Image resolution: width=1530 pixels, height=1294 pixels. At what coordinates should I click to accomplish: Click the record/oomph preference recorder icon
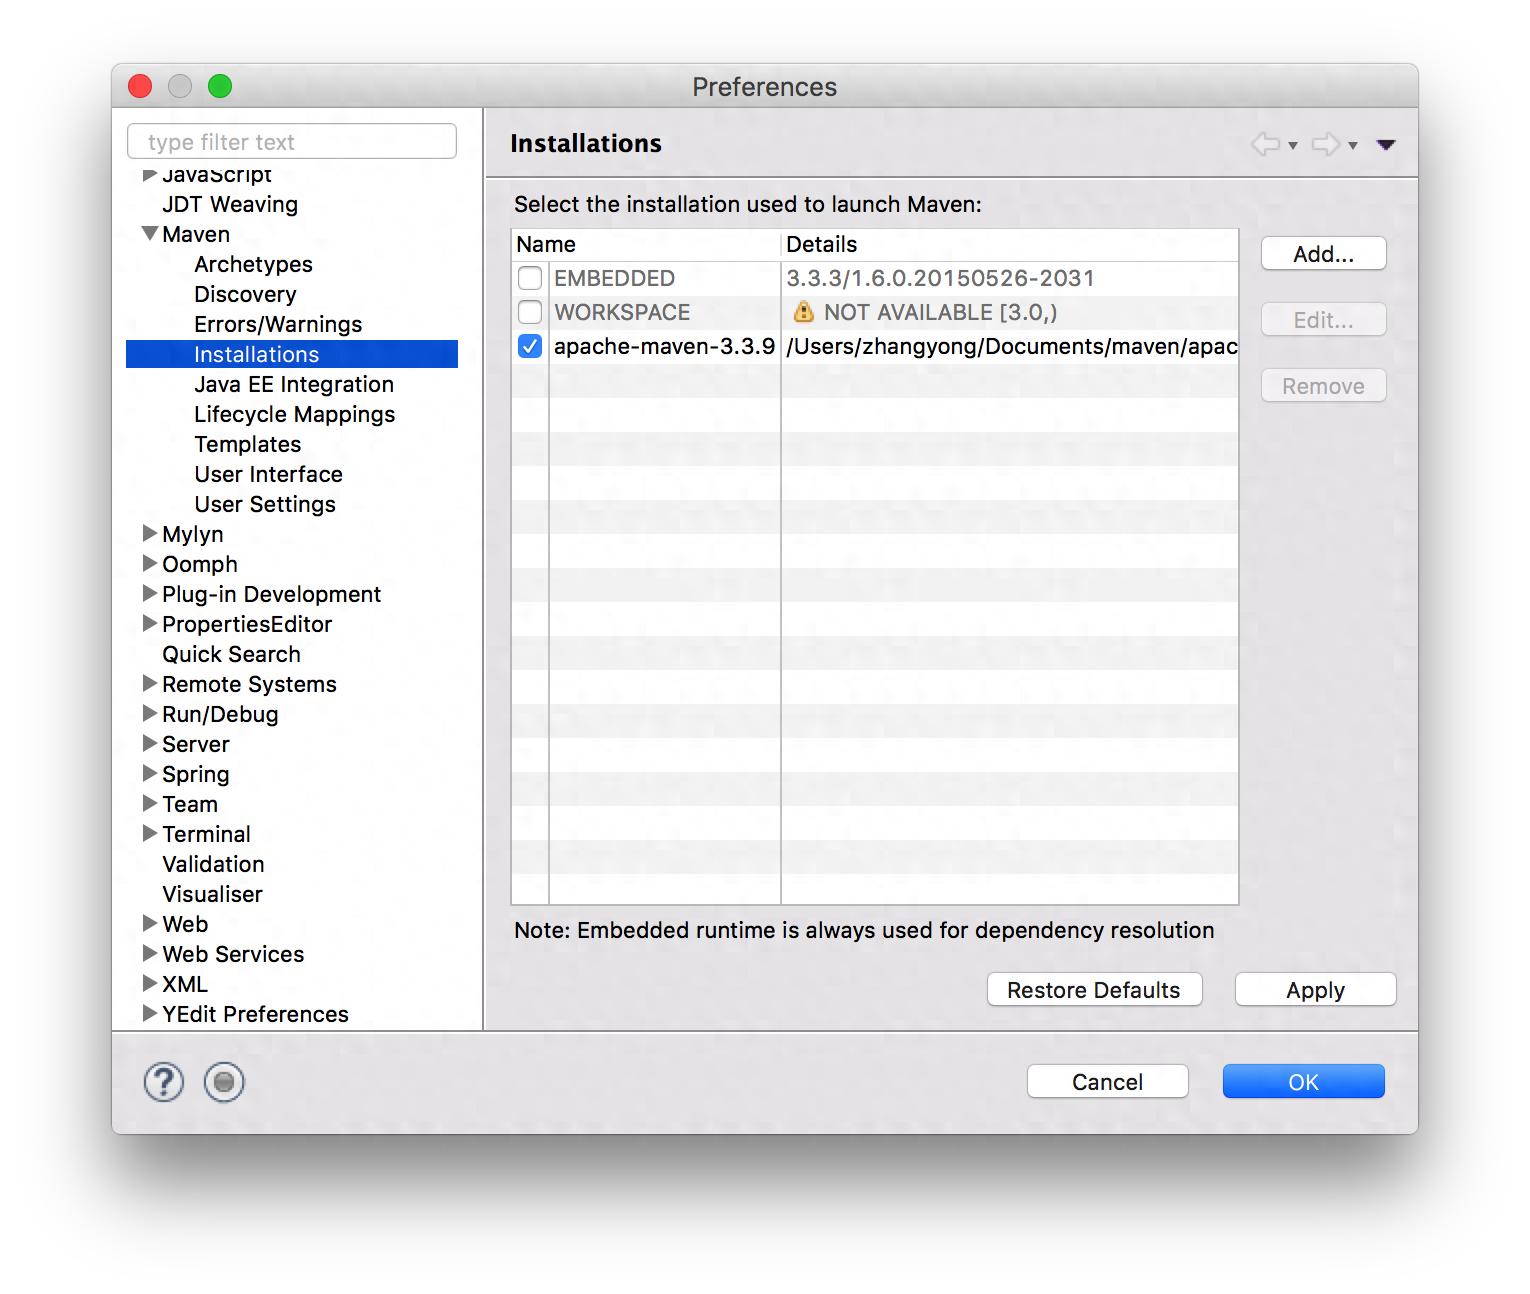point(224,1082)
